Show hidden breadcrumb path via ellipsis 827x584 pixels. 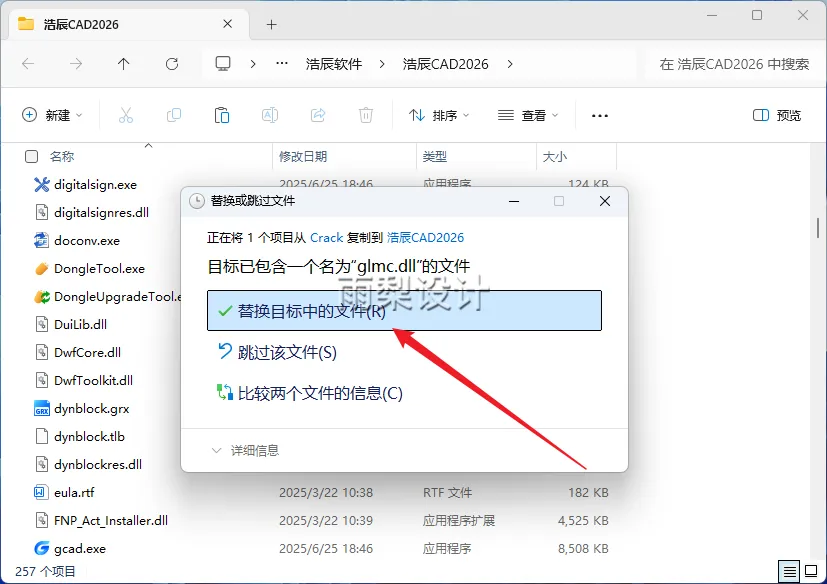click(x=282, y=64)
